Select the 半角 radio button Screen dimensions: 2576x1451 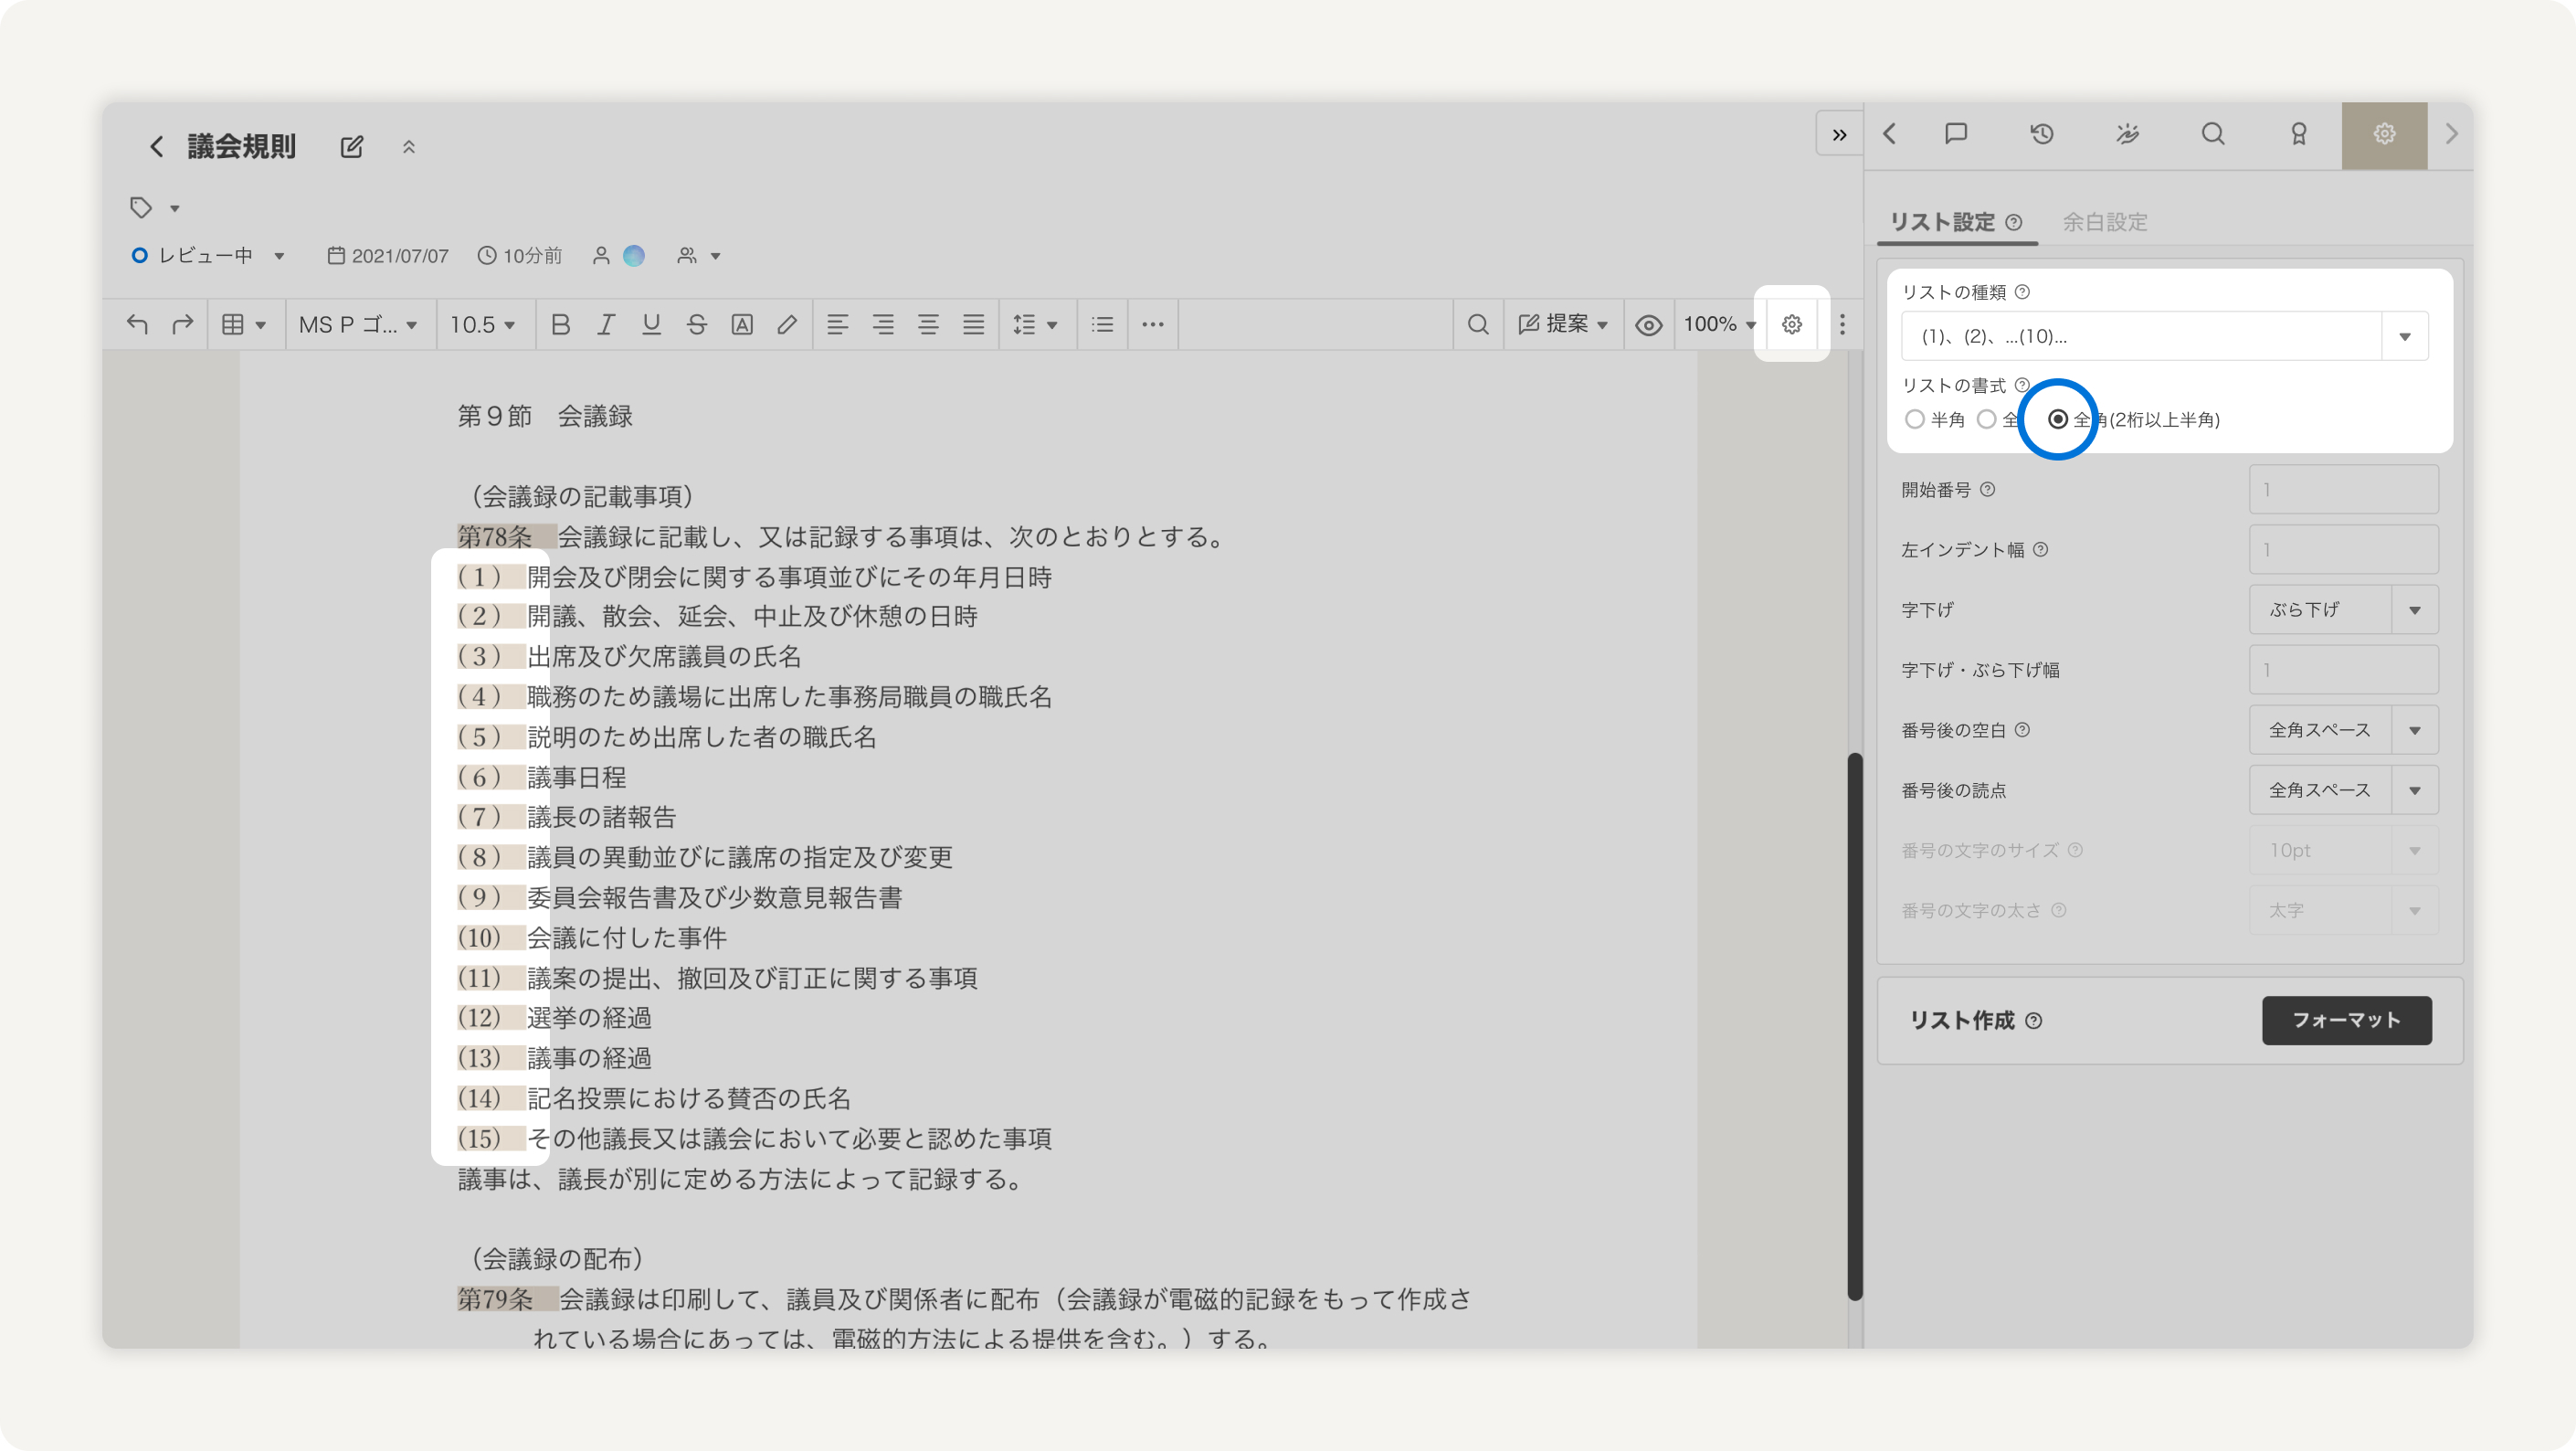(1915, 419)
